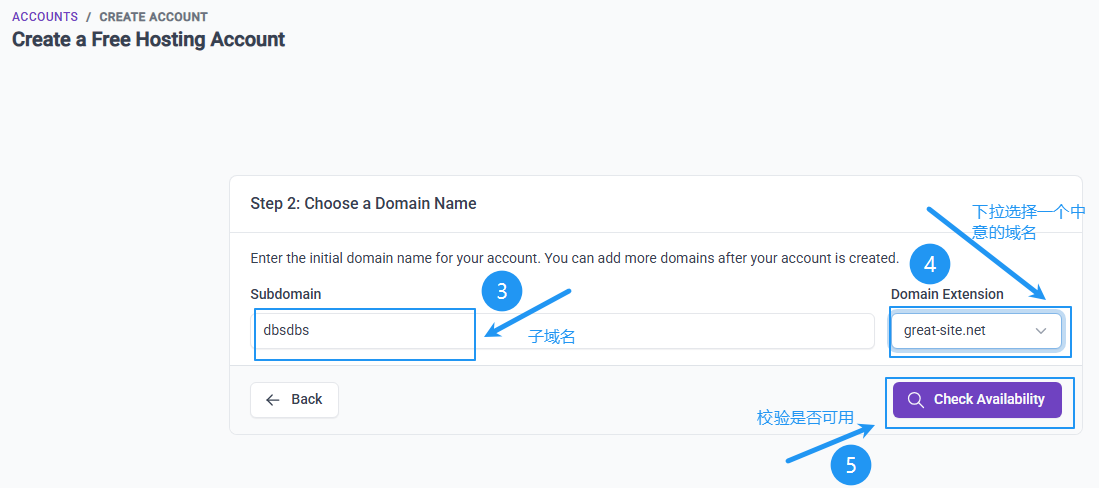Image resolution: width=1099 pixels, height=488 pixels.
Task: Click the blue circle numbered 3
Action: tap(502, 292)
